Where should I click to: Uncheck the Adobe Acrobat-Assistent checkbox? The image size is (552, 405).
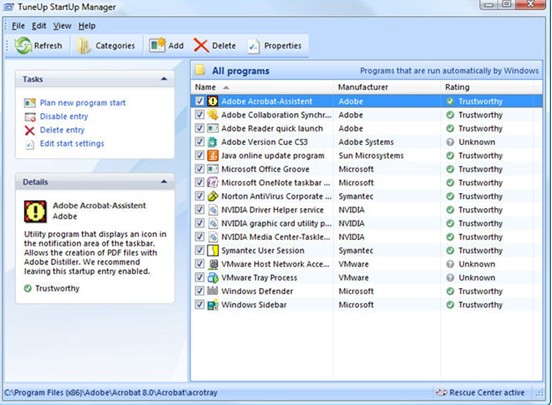point(200,101)
